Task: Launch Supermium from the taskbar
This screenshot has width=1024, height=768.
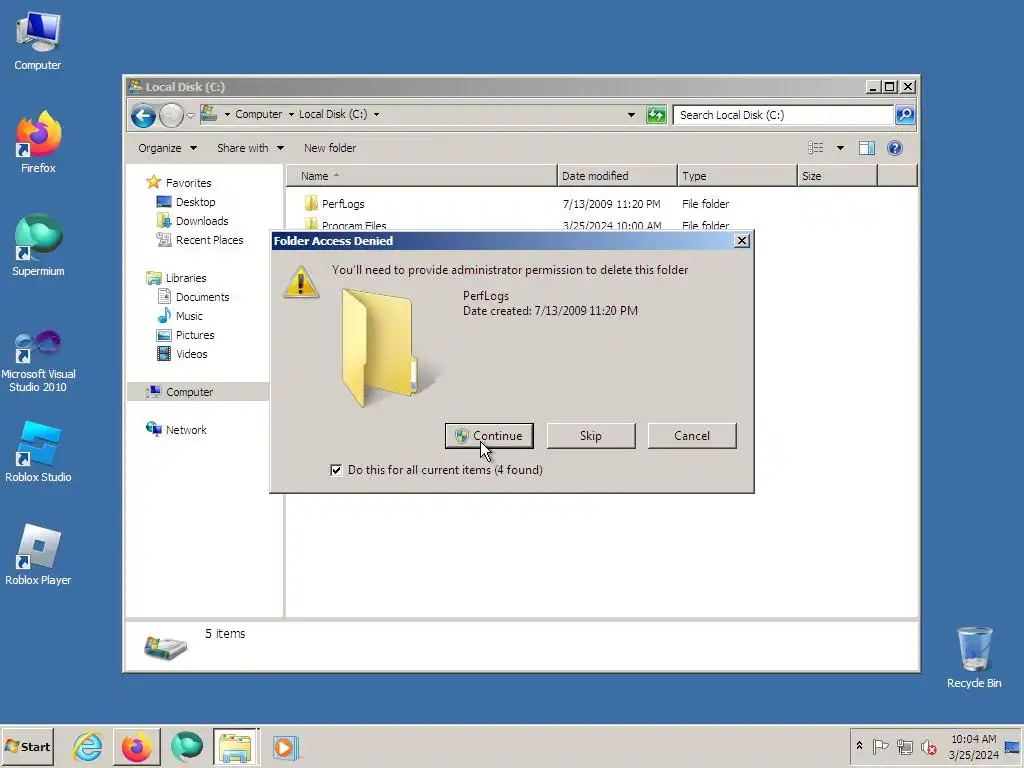Action: tap(186, 747)
